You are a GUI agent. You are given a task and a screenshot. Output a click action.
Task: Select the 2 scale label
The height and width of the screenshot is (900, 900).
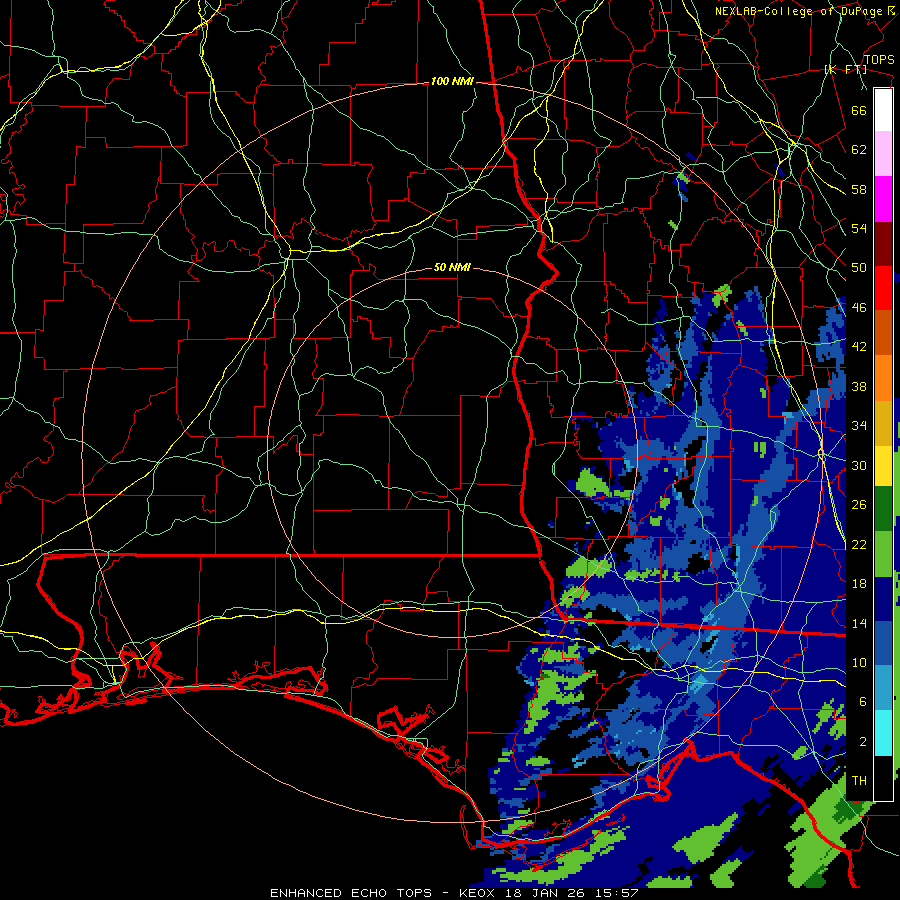[x=863, y=742]
